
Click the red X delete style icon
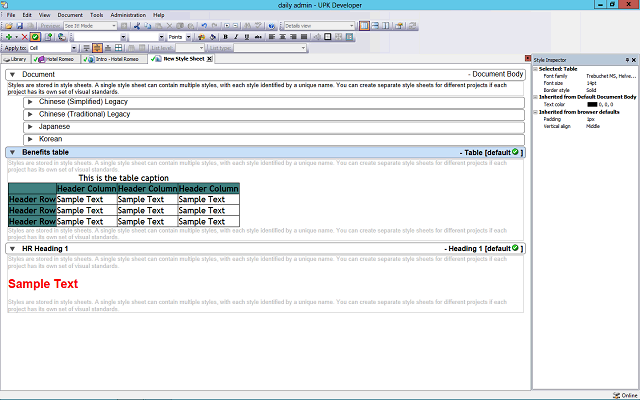[24, 37]
